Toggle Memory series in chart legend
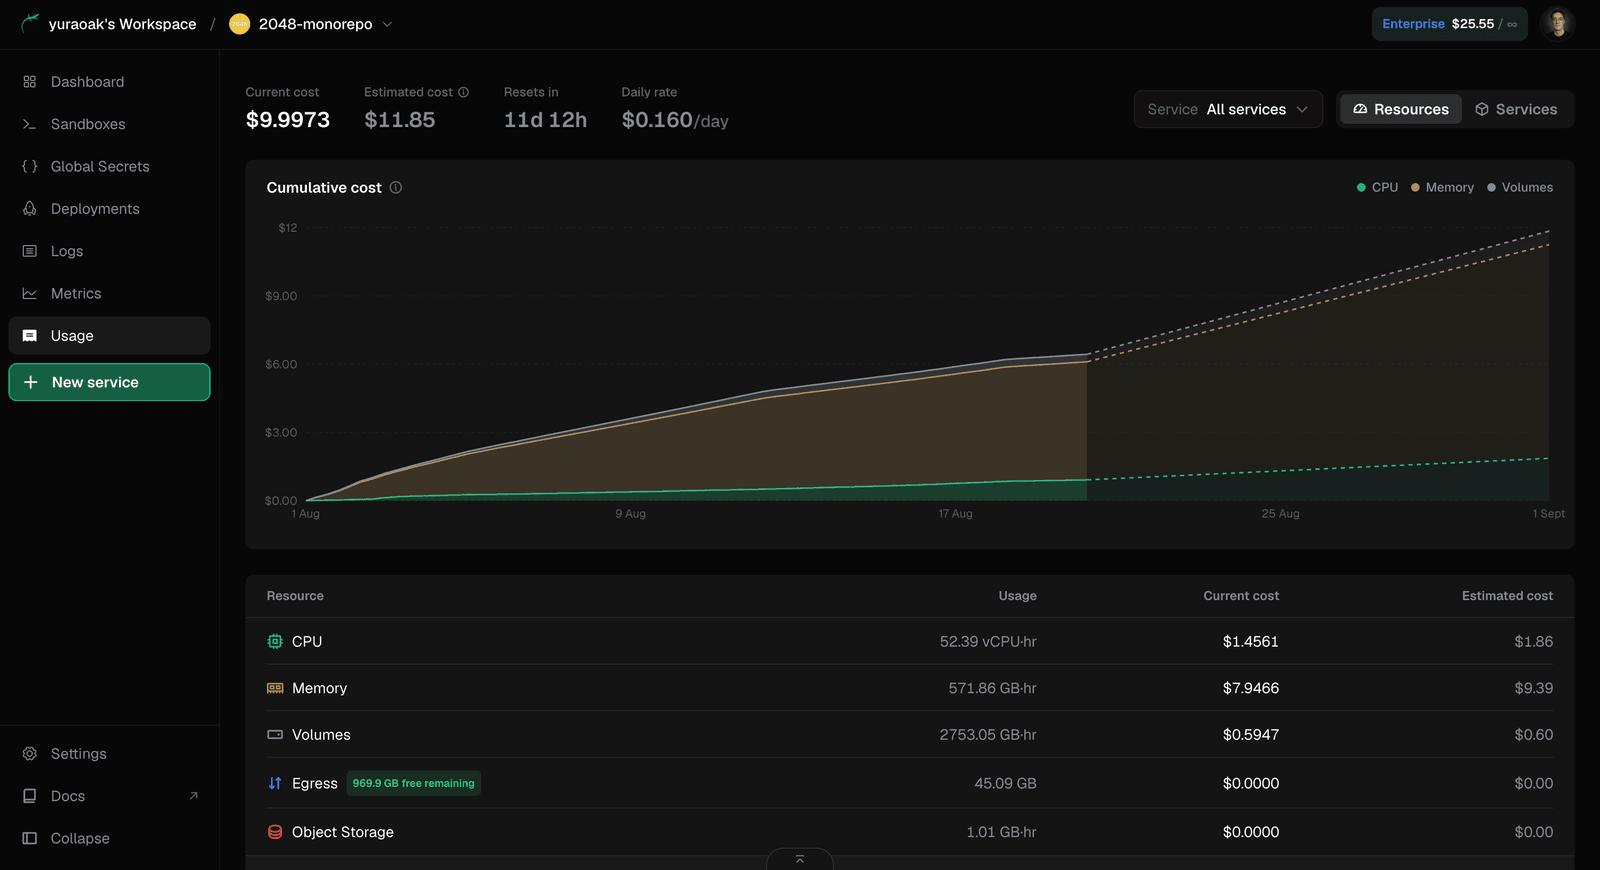 pos(1442,187)
